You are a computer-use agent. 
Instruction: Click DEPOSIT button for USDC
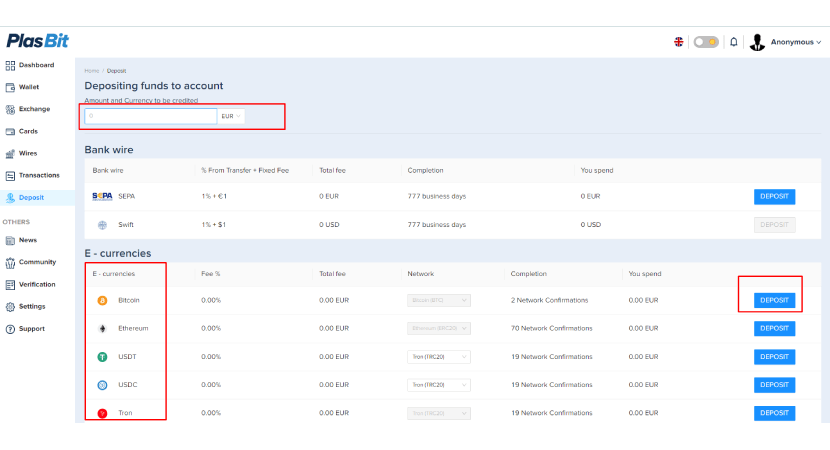click(x=774, y=385)
